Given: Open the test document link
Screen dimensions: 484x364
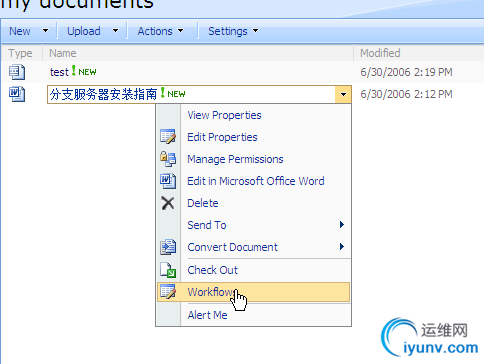Looking at the screenshot, I should (59, 72).
